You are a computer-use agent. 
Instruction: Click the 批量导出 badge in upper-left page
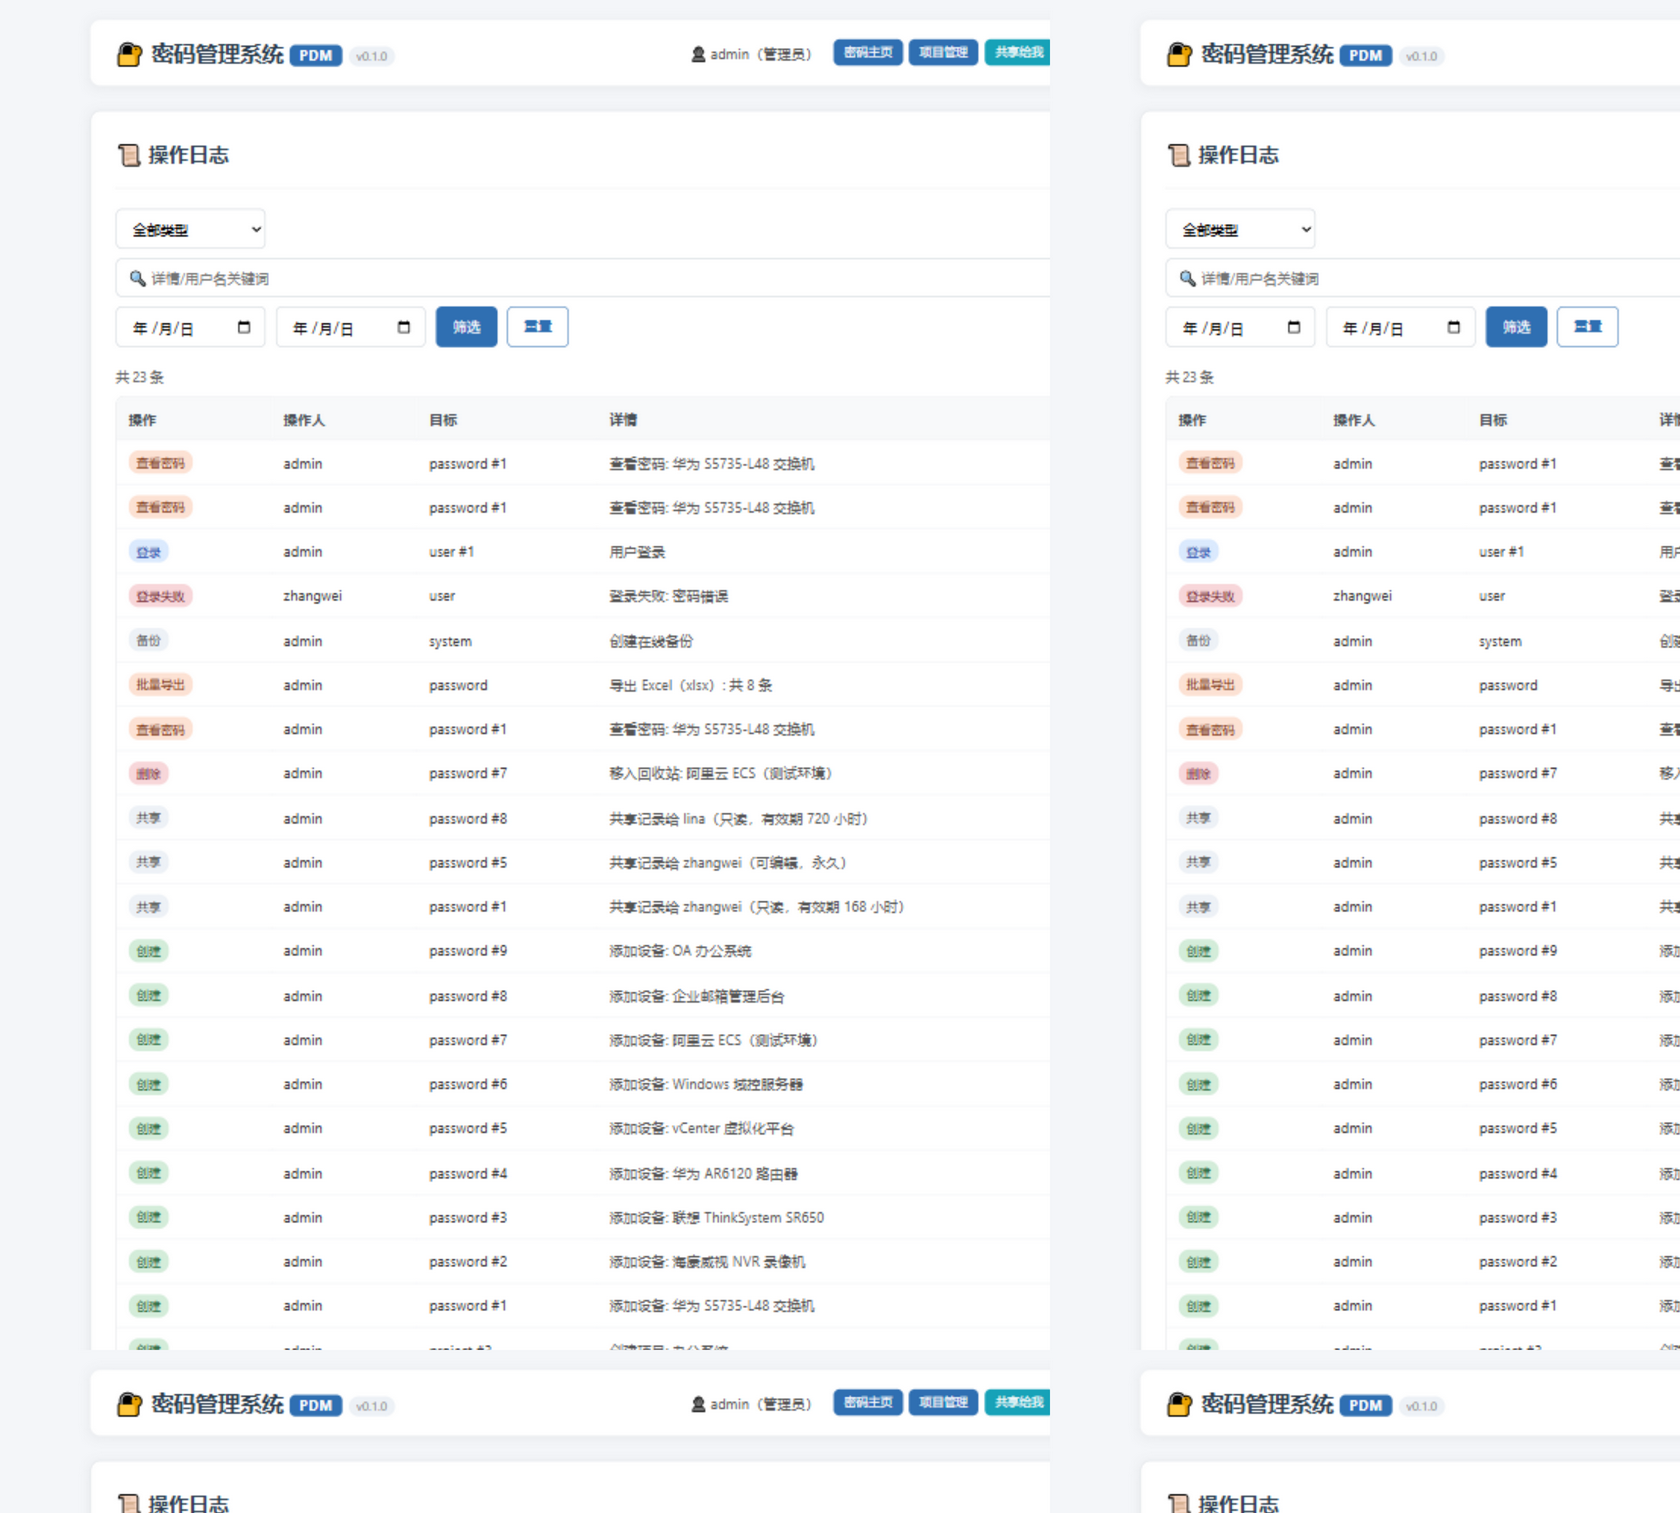click(x=160, y=685)
